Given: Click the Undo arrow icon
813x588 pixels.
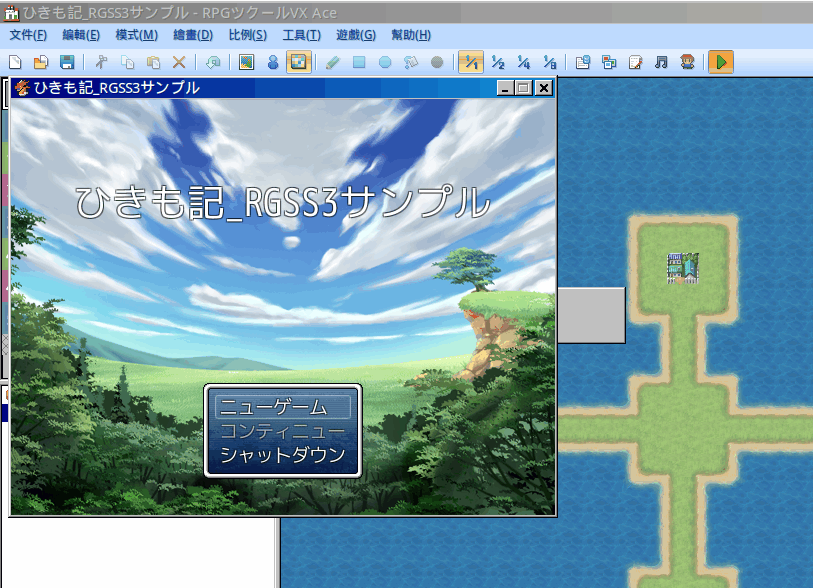Looking at the screenshot, I should 213,63.
